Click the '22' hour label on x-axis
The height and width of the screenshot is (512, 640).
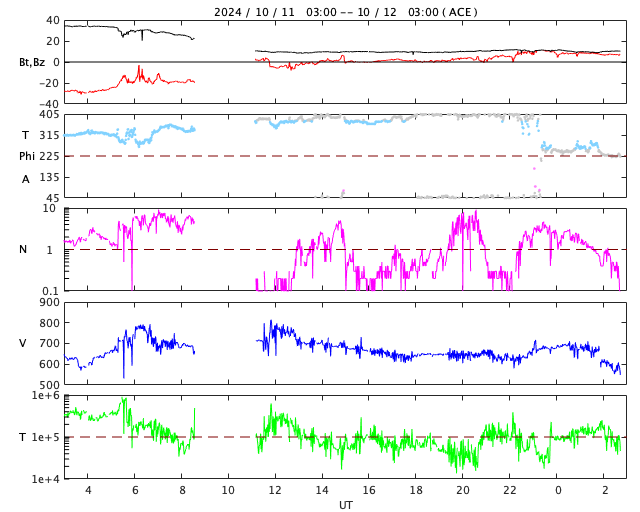[509, 490]
